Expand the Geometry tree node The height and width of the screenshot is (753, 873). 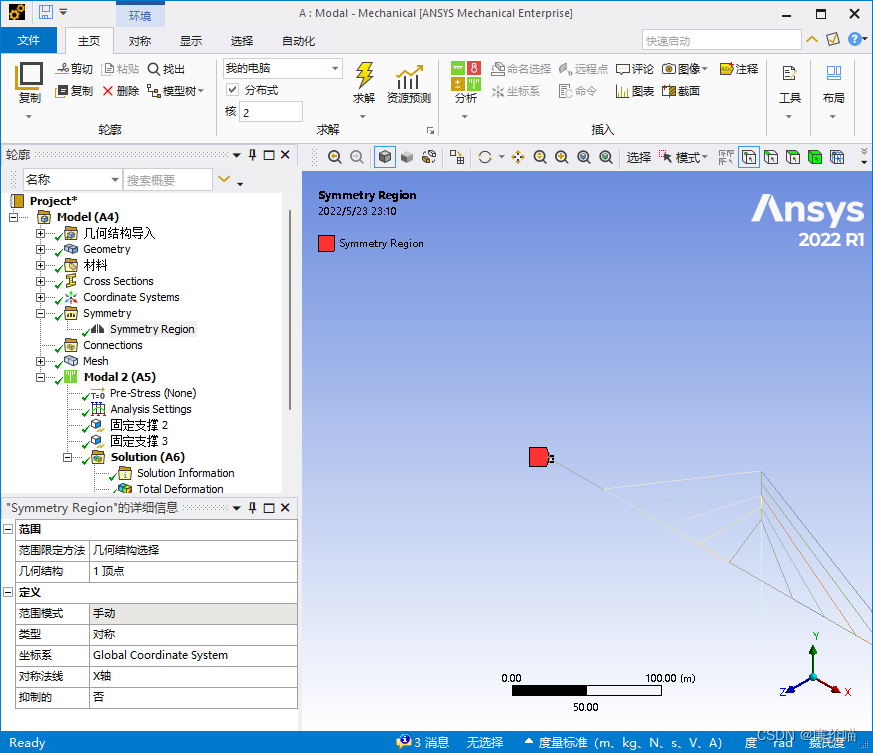click(x=40, y=249)
